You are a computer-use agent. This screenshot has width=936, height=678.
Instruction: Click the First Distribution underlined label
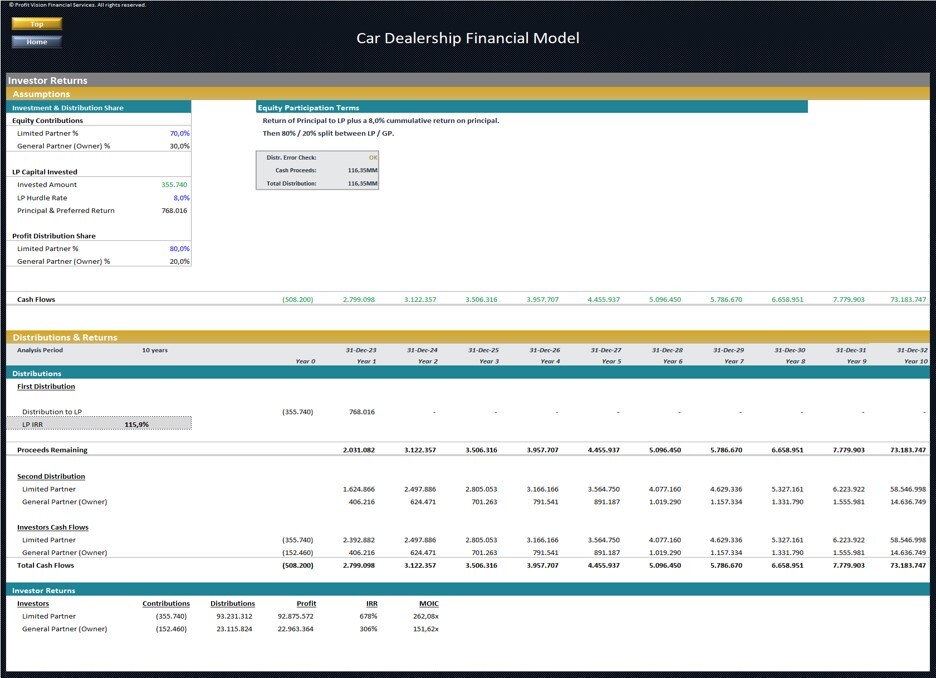(46, 387)
